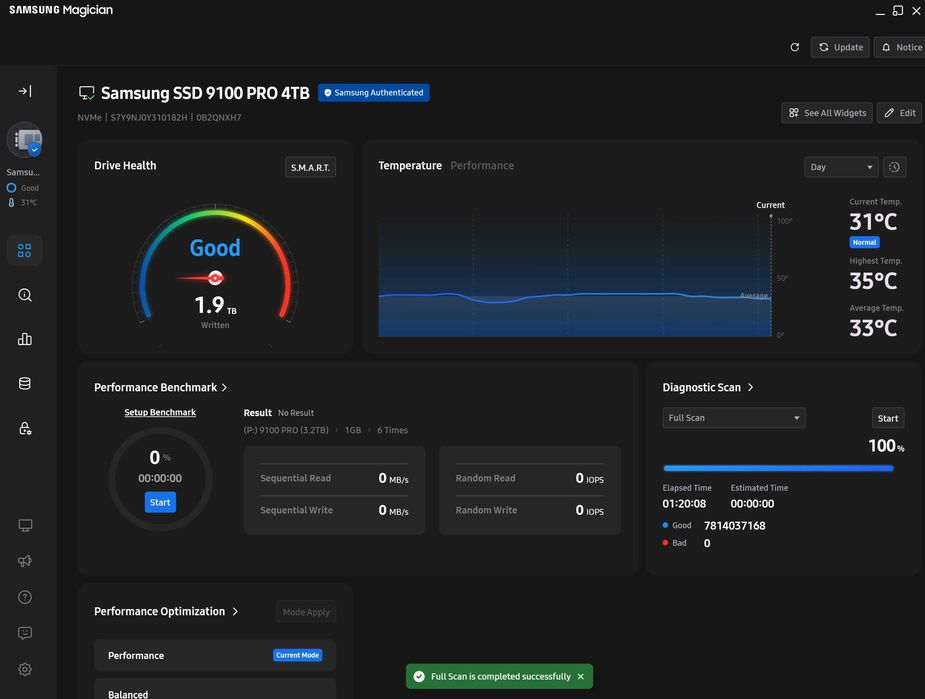Image resolution: width=925 pixels, height=699 pixels.
Task: Expand the sidebar with the arrow icon
Action: tap(25, 91)
